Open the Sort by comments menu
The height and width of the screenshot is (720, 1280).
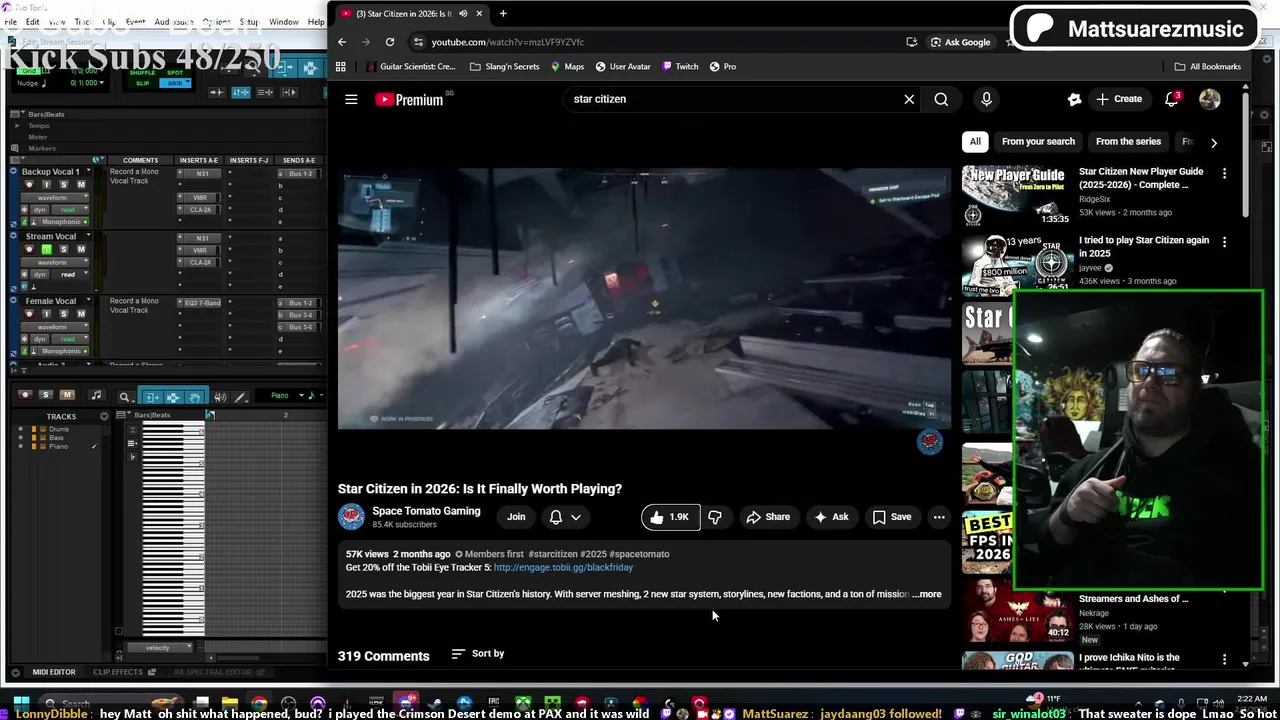click(478, 654)
